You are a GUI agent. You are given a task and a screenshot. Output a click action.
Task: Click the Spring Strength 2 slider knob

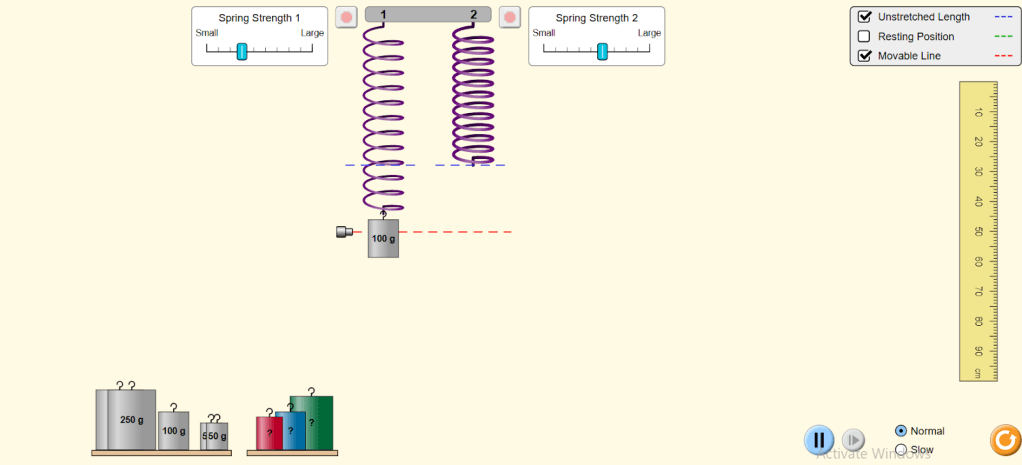point(602,51)
